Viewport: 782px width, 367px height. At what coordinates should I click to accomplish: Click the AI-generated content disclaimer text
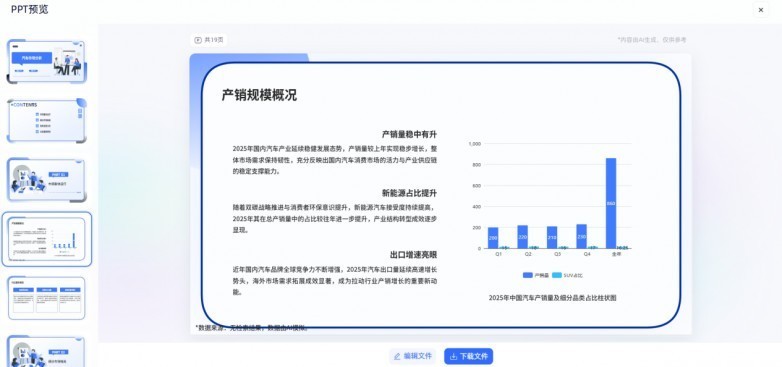(652, 40)
